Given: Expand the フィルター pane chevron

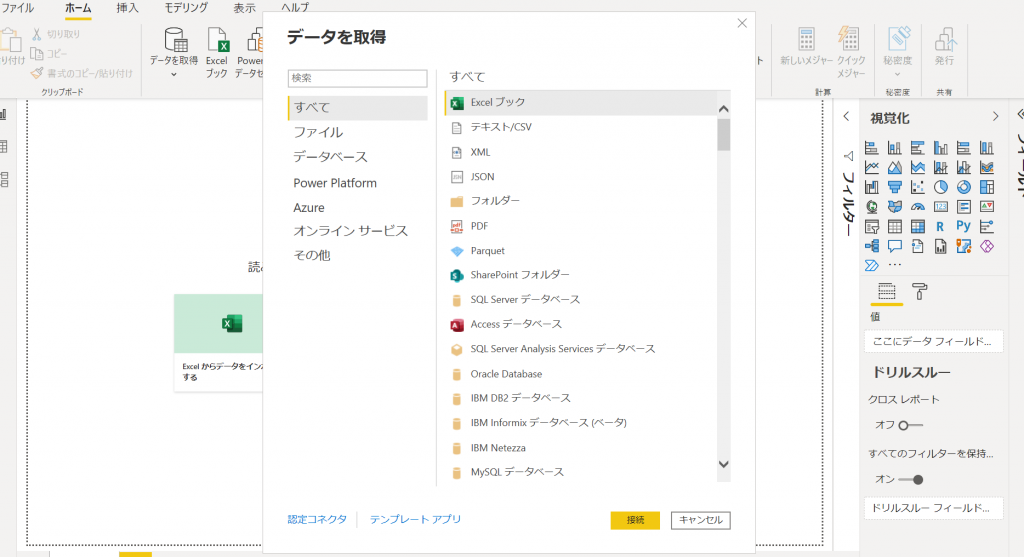Looking at the screenshot, I should coord(846,117).
